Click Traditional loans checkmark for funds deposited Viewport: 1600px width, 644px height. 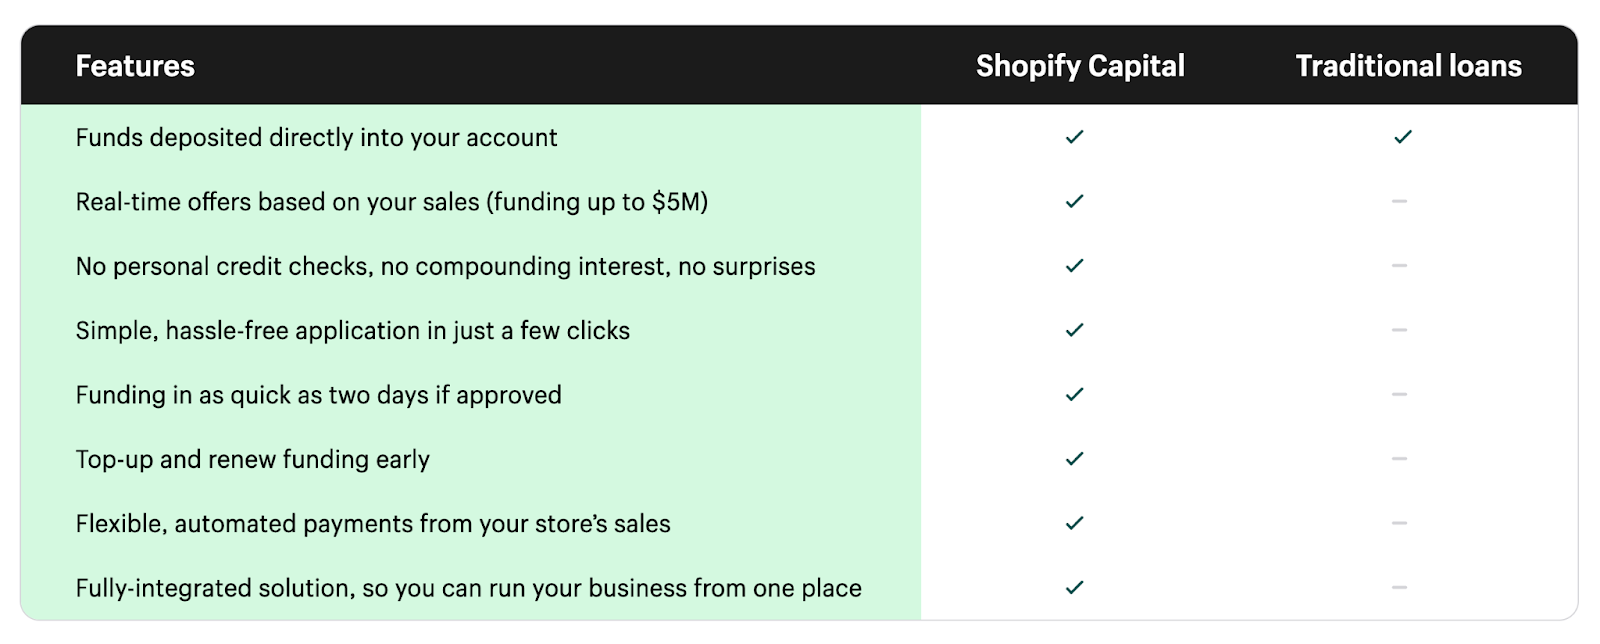(1403, 137)
